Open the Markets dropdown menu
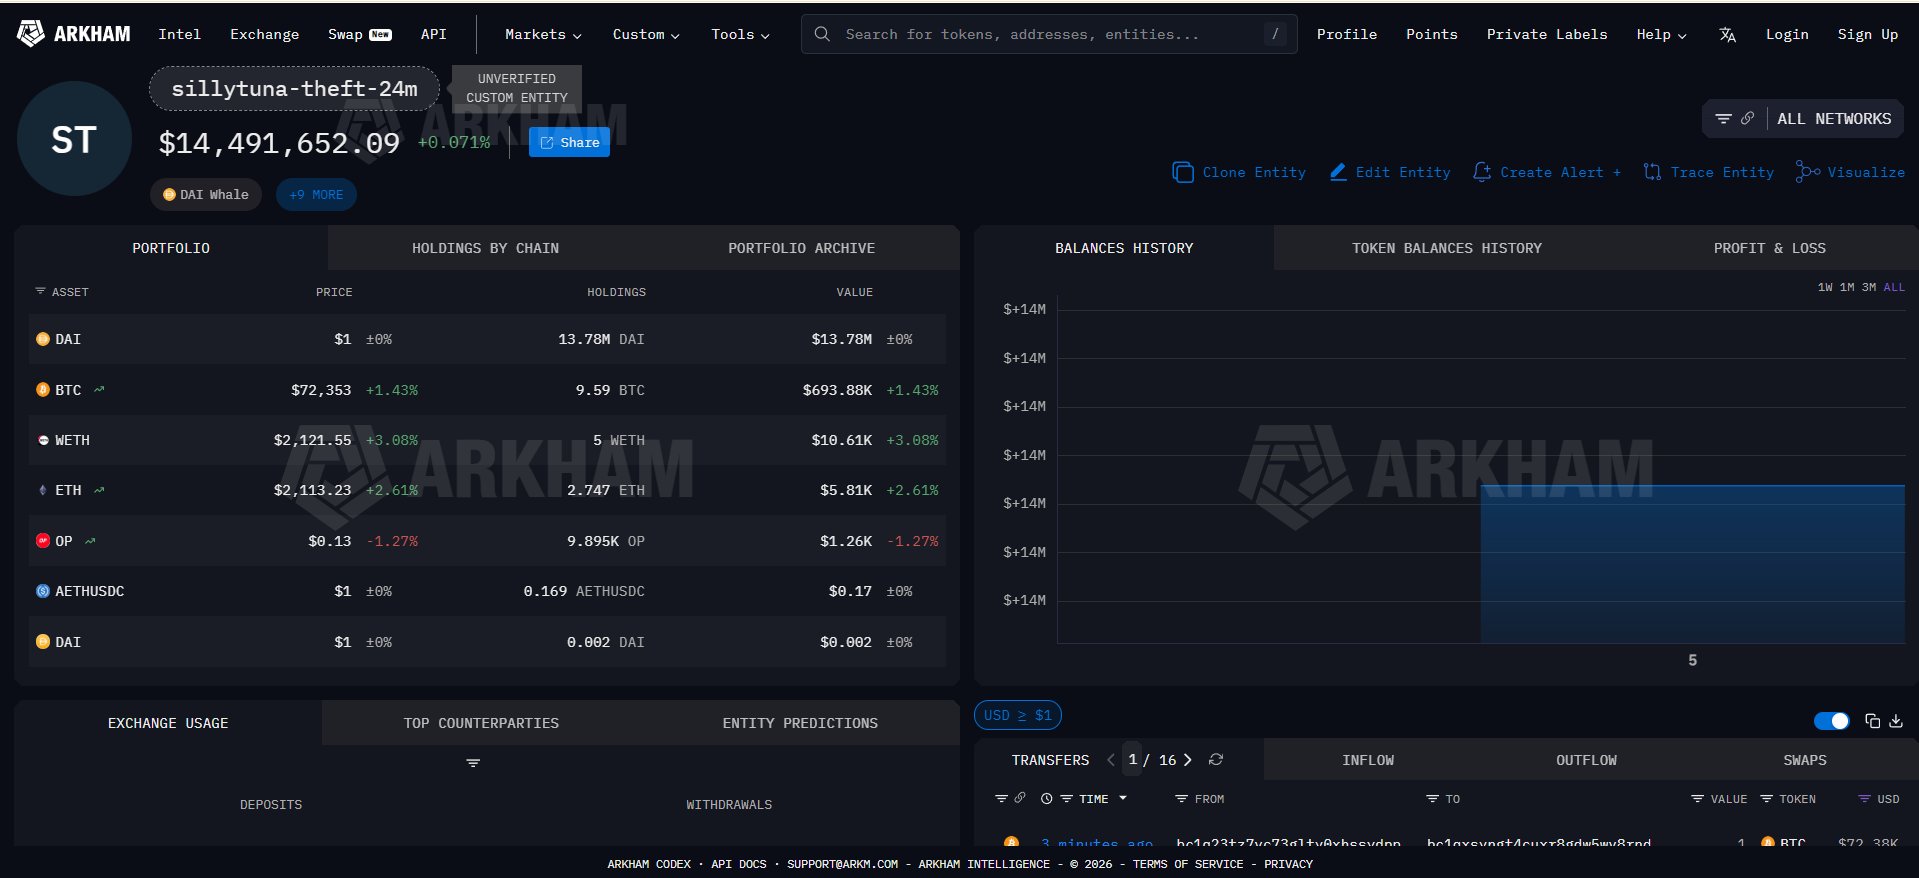Viewport: 1919px width, 878px height. [543, 34]
